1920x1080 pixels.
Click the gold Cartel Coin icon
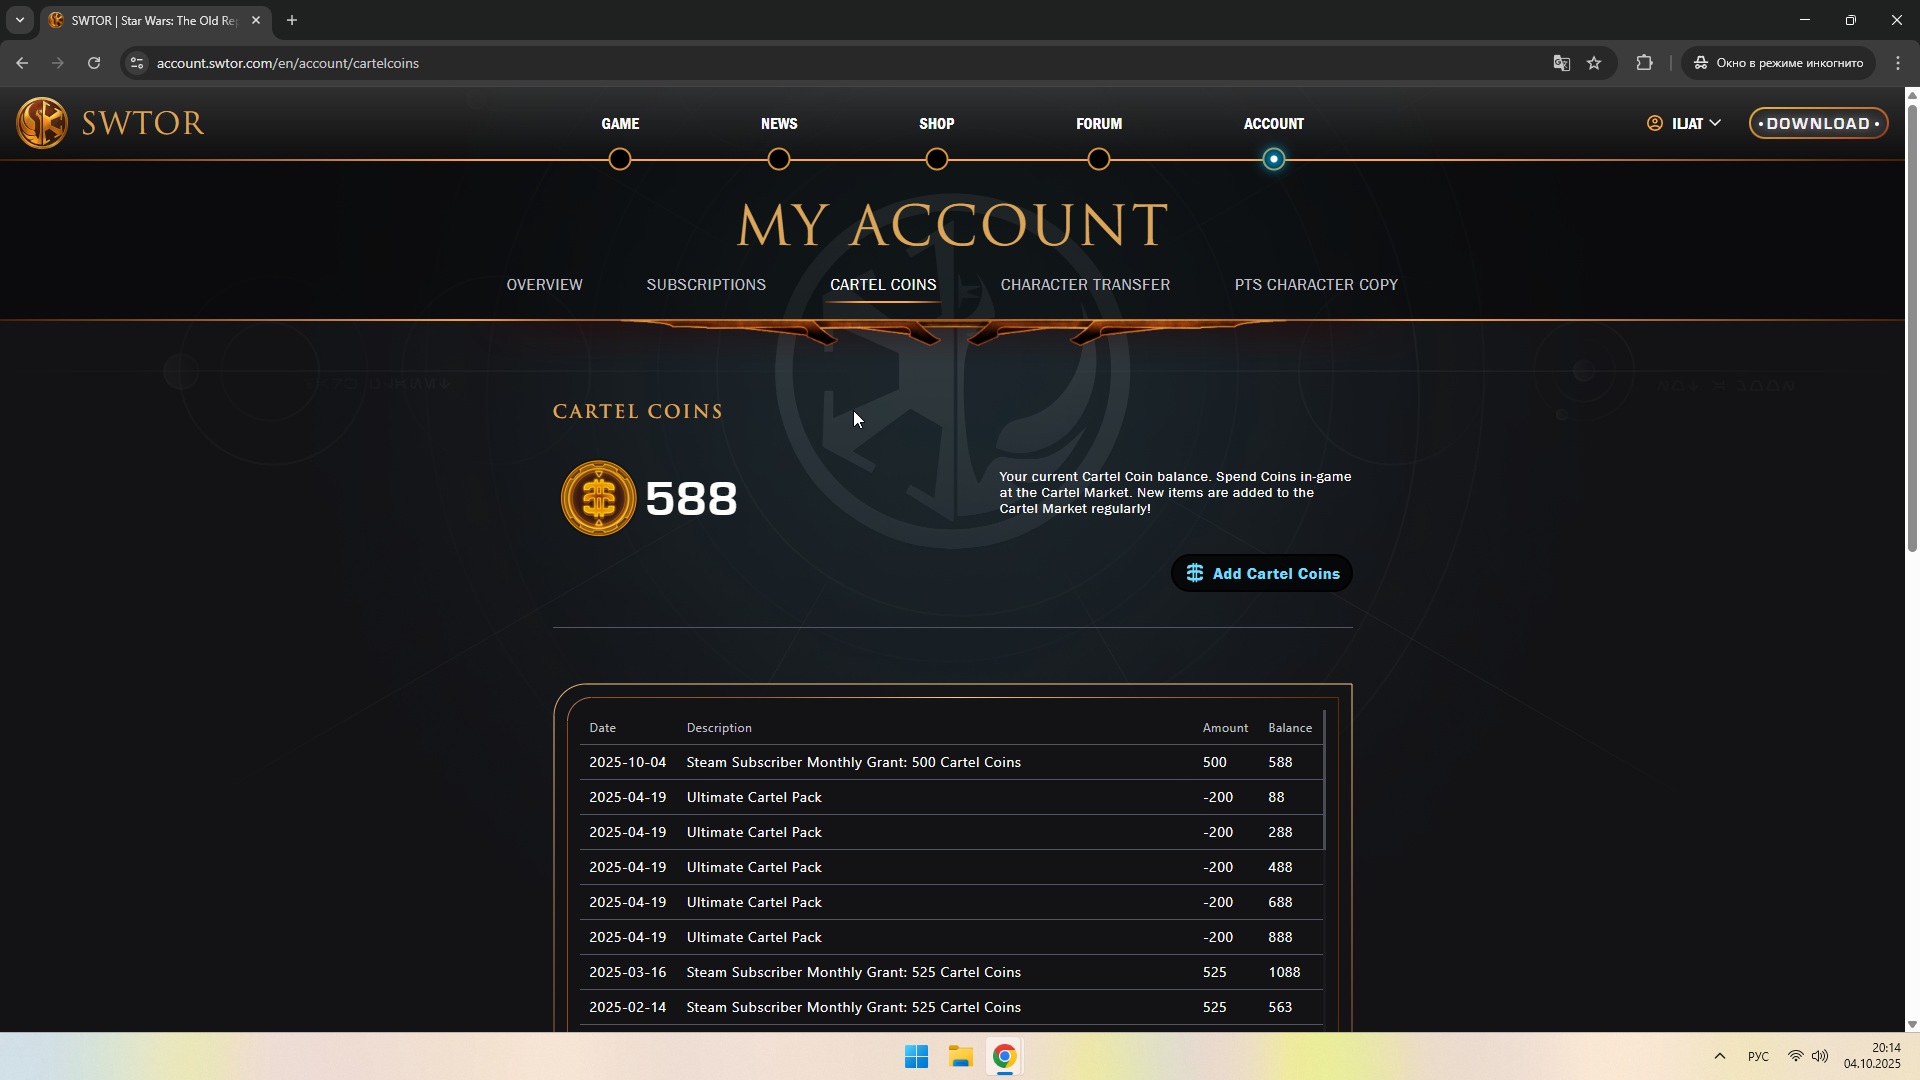(598, 498)
